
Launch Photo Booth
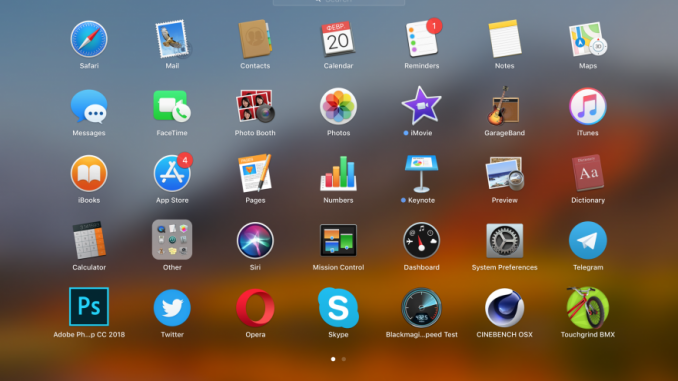click(255, 106)
